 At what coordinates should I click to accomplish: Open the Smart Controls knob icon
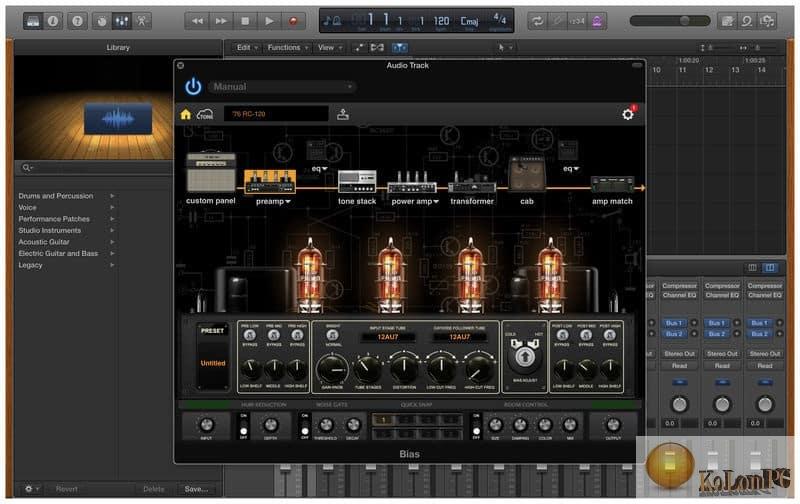(x=102, y=21)
